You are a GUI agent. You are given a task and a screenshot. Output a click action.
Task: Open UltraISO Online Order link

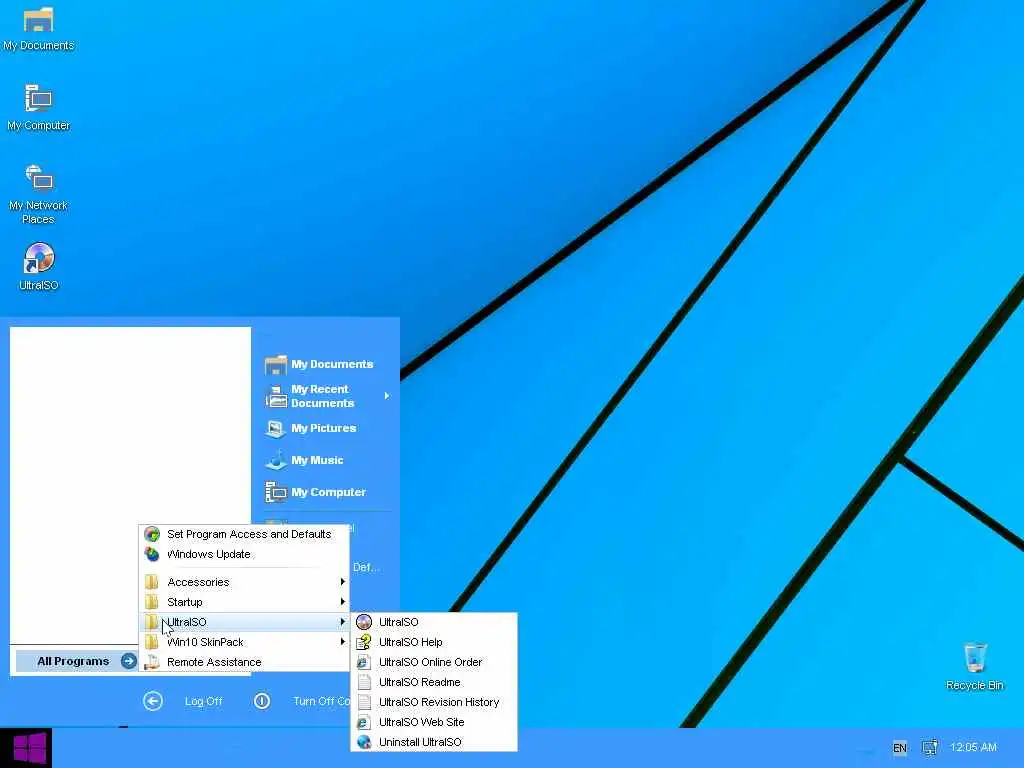coord(434,662)
